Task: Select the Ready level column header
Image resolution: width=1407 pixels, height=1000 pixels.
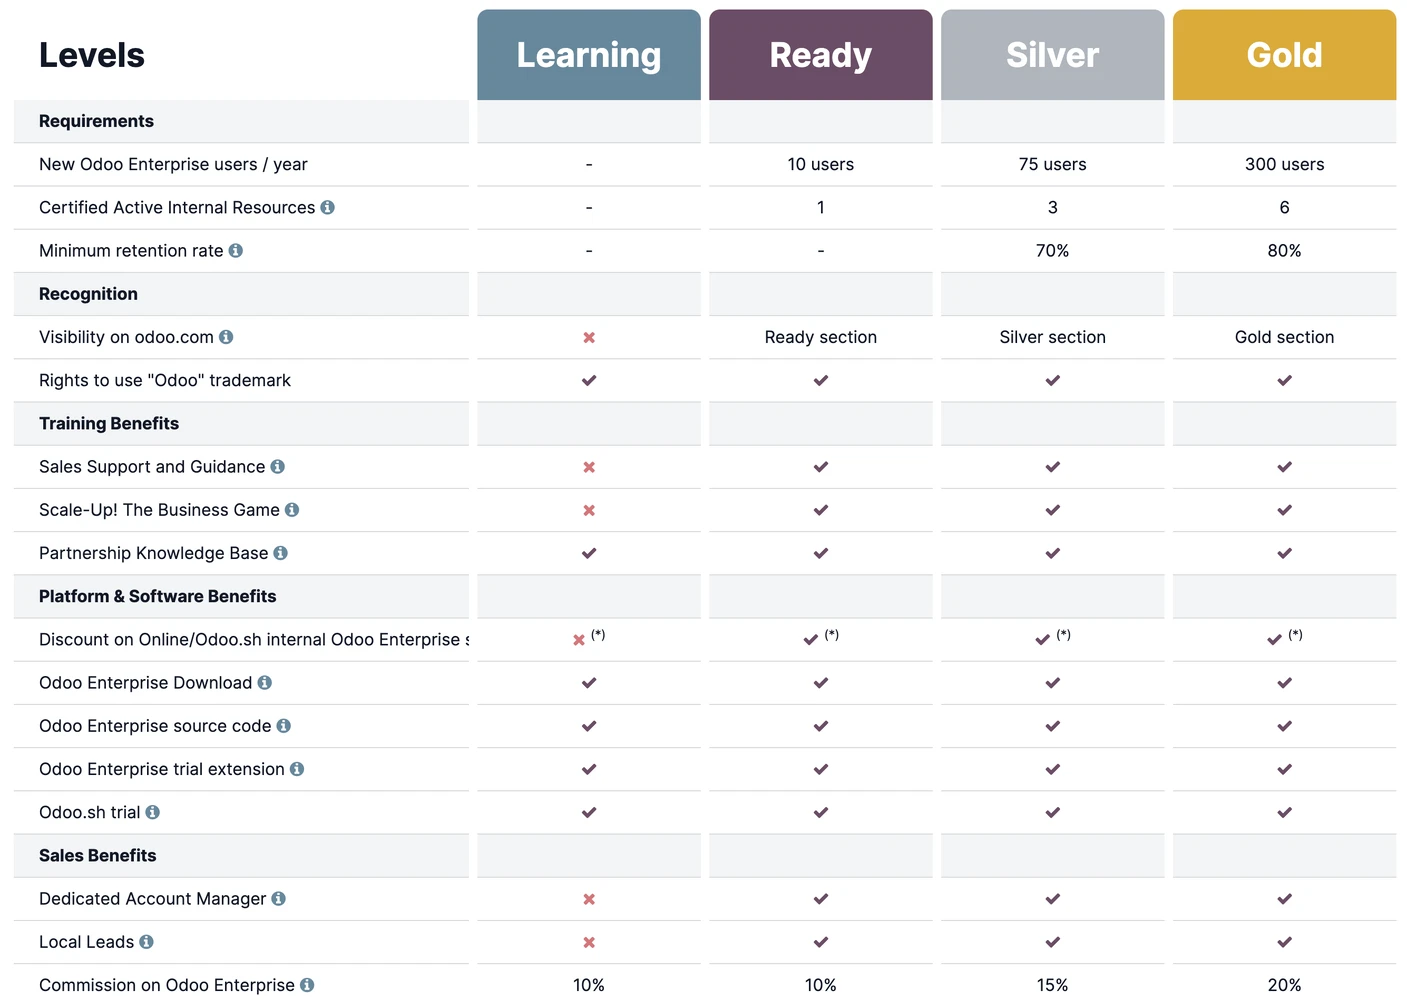Action: coord(820,55)
